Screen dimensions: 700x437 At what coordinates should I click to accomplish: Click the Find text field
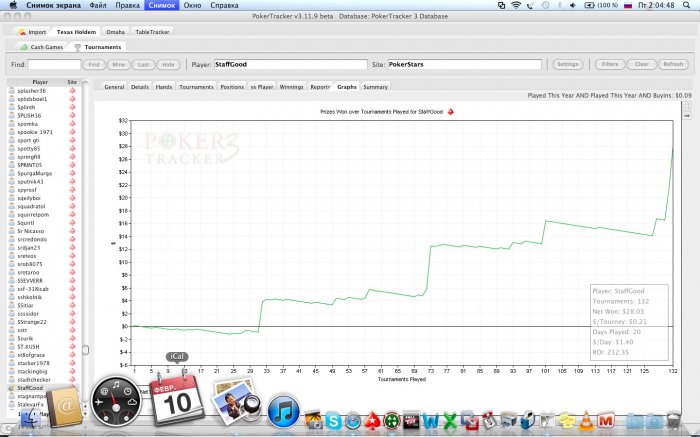[x=54, y=64]
